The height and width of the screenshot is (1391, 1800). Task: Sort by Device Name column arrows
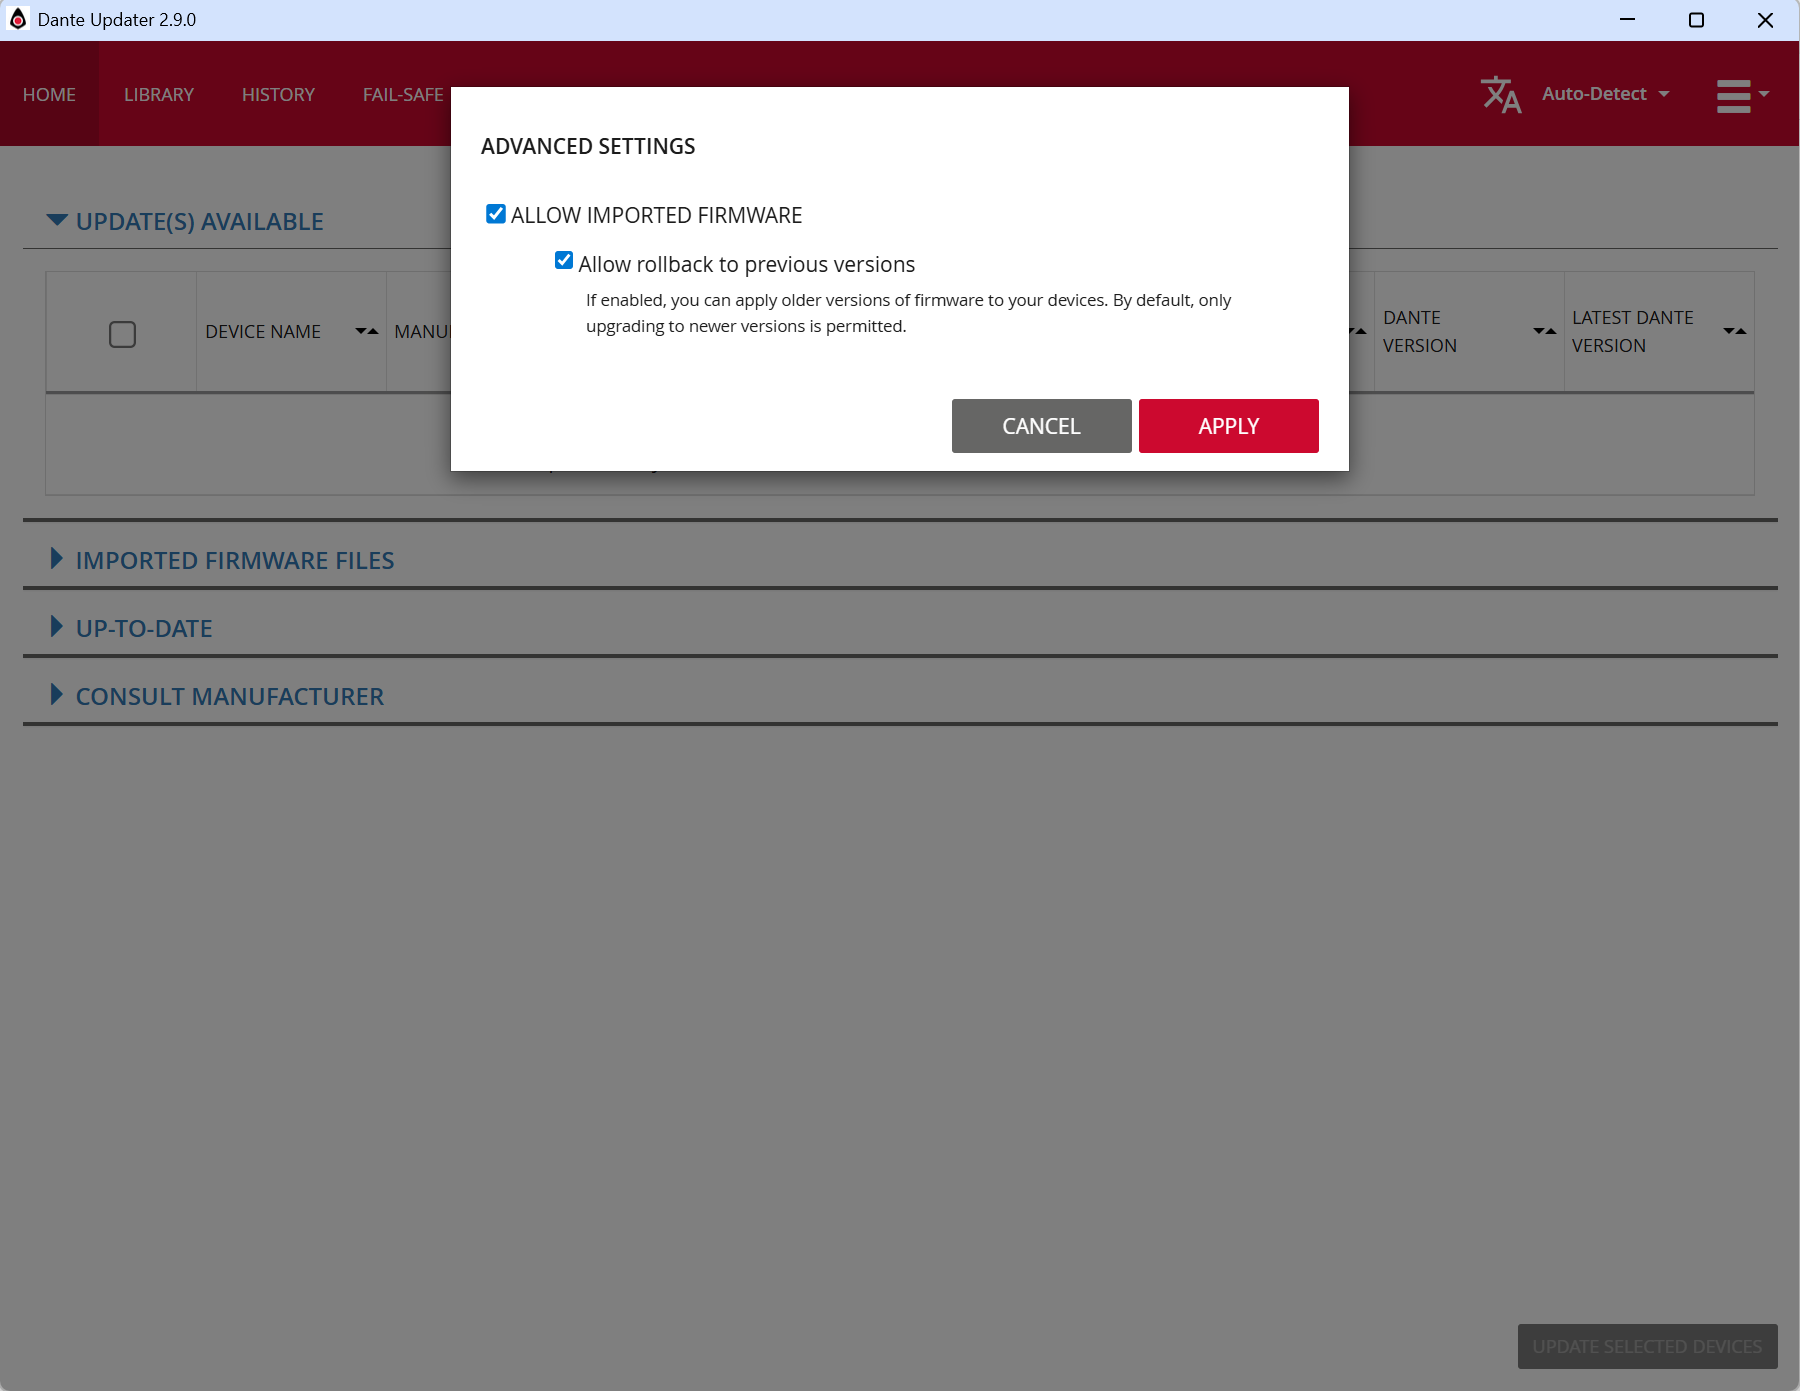coord(367,332)
